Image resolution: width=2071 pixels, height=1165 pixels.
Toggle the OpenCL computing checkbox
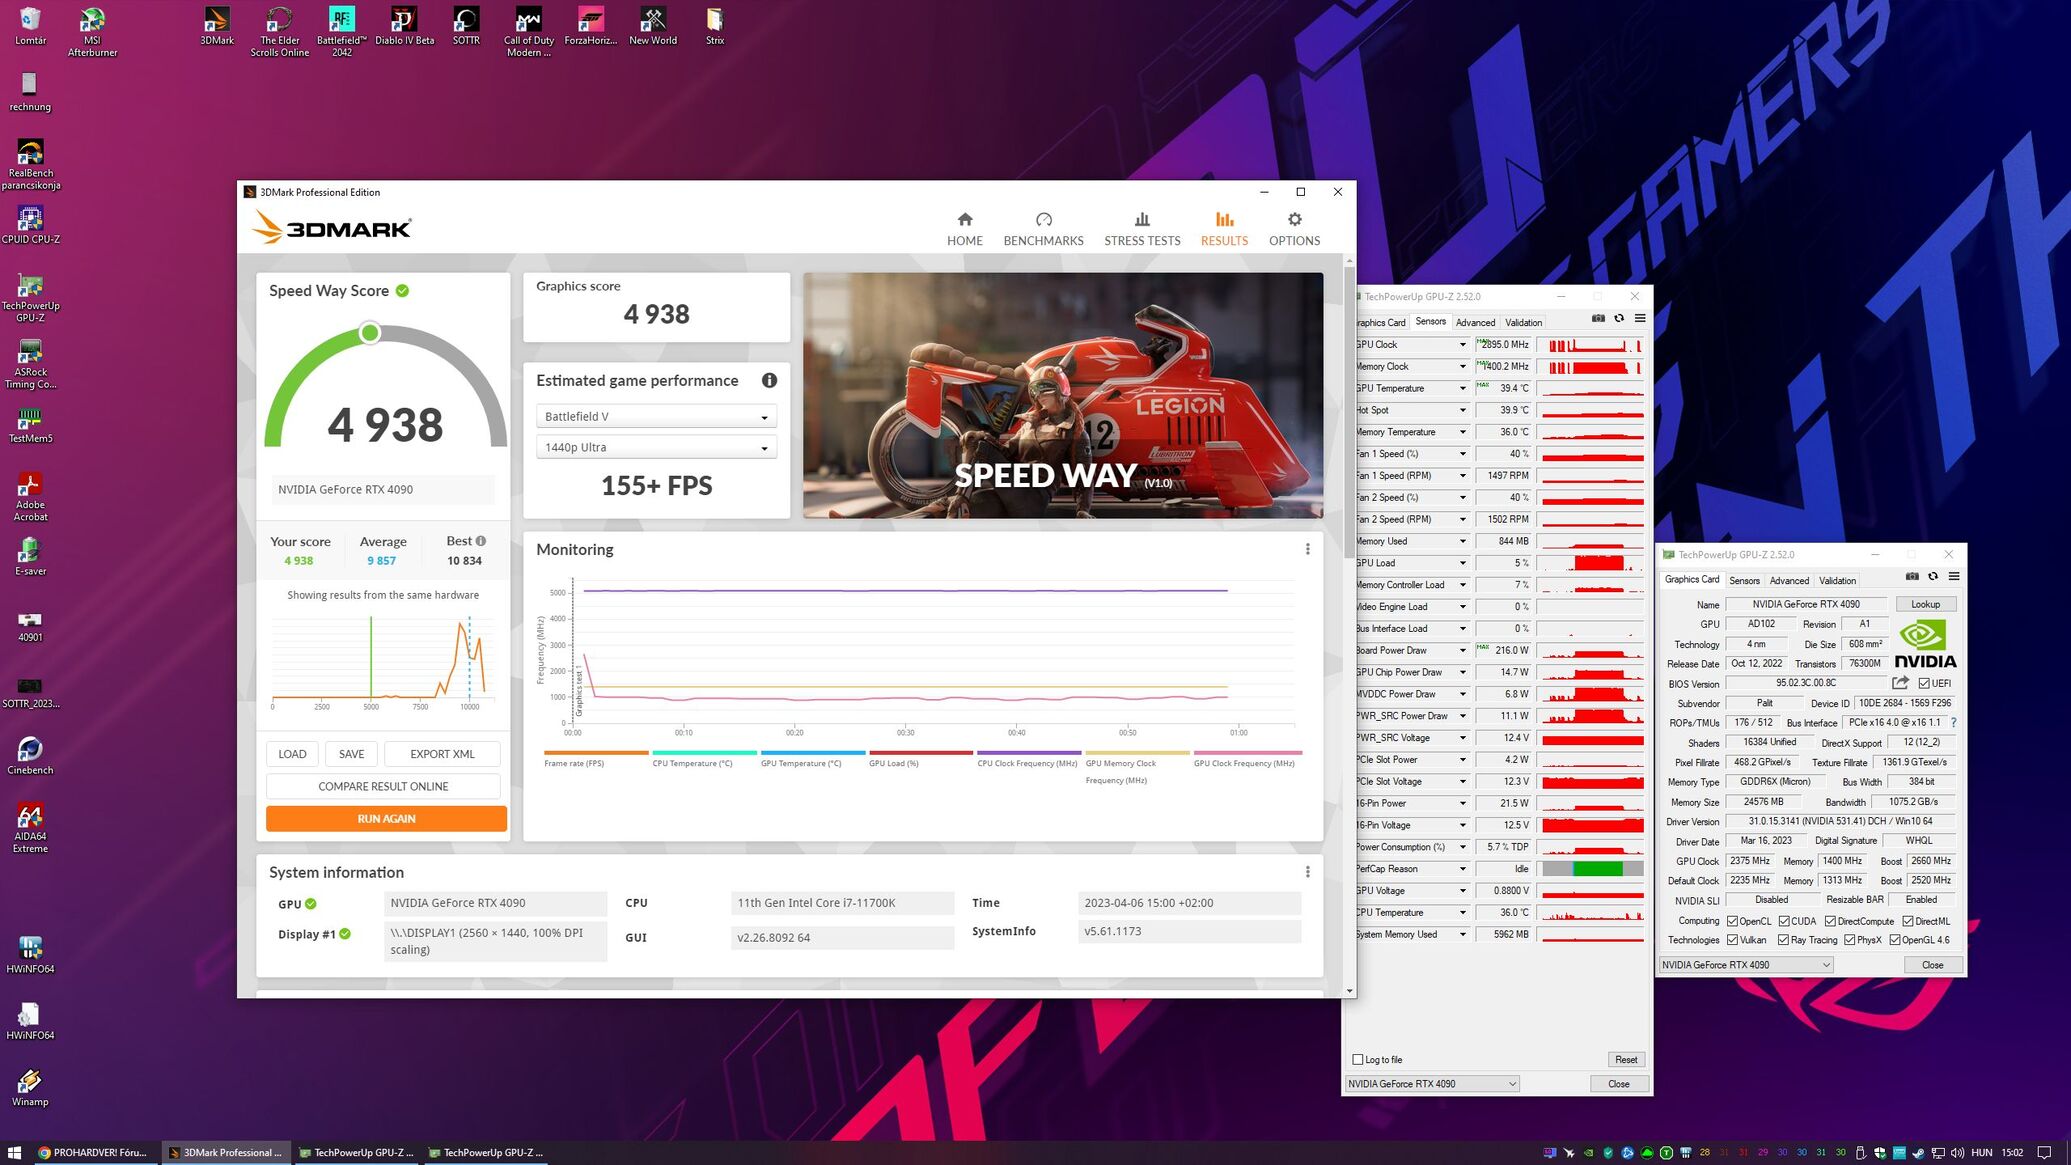1733,922
